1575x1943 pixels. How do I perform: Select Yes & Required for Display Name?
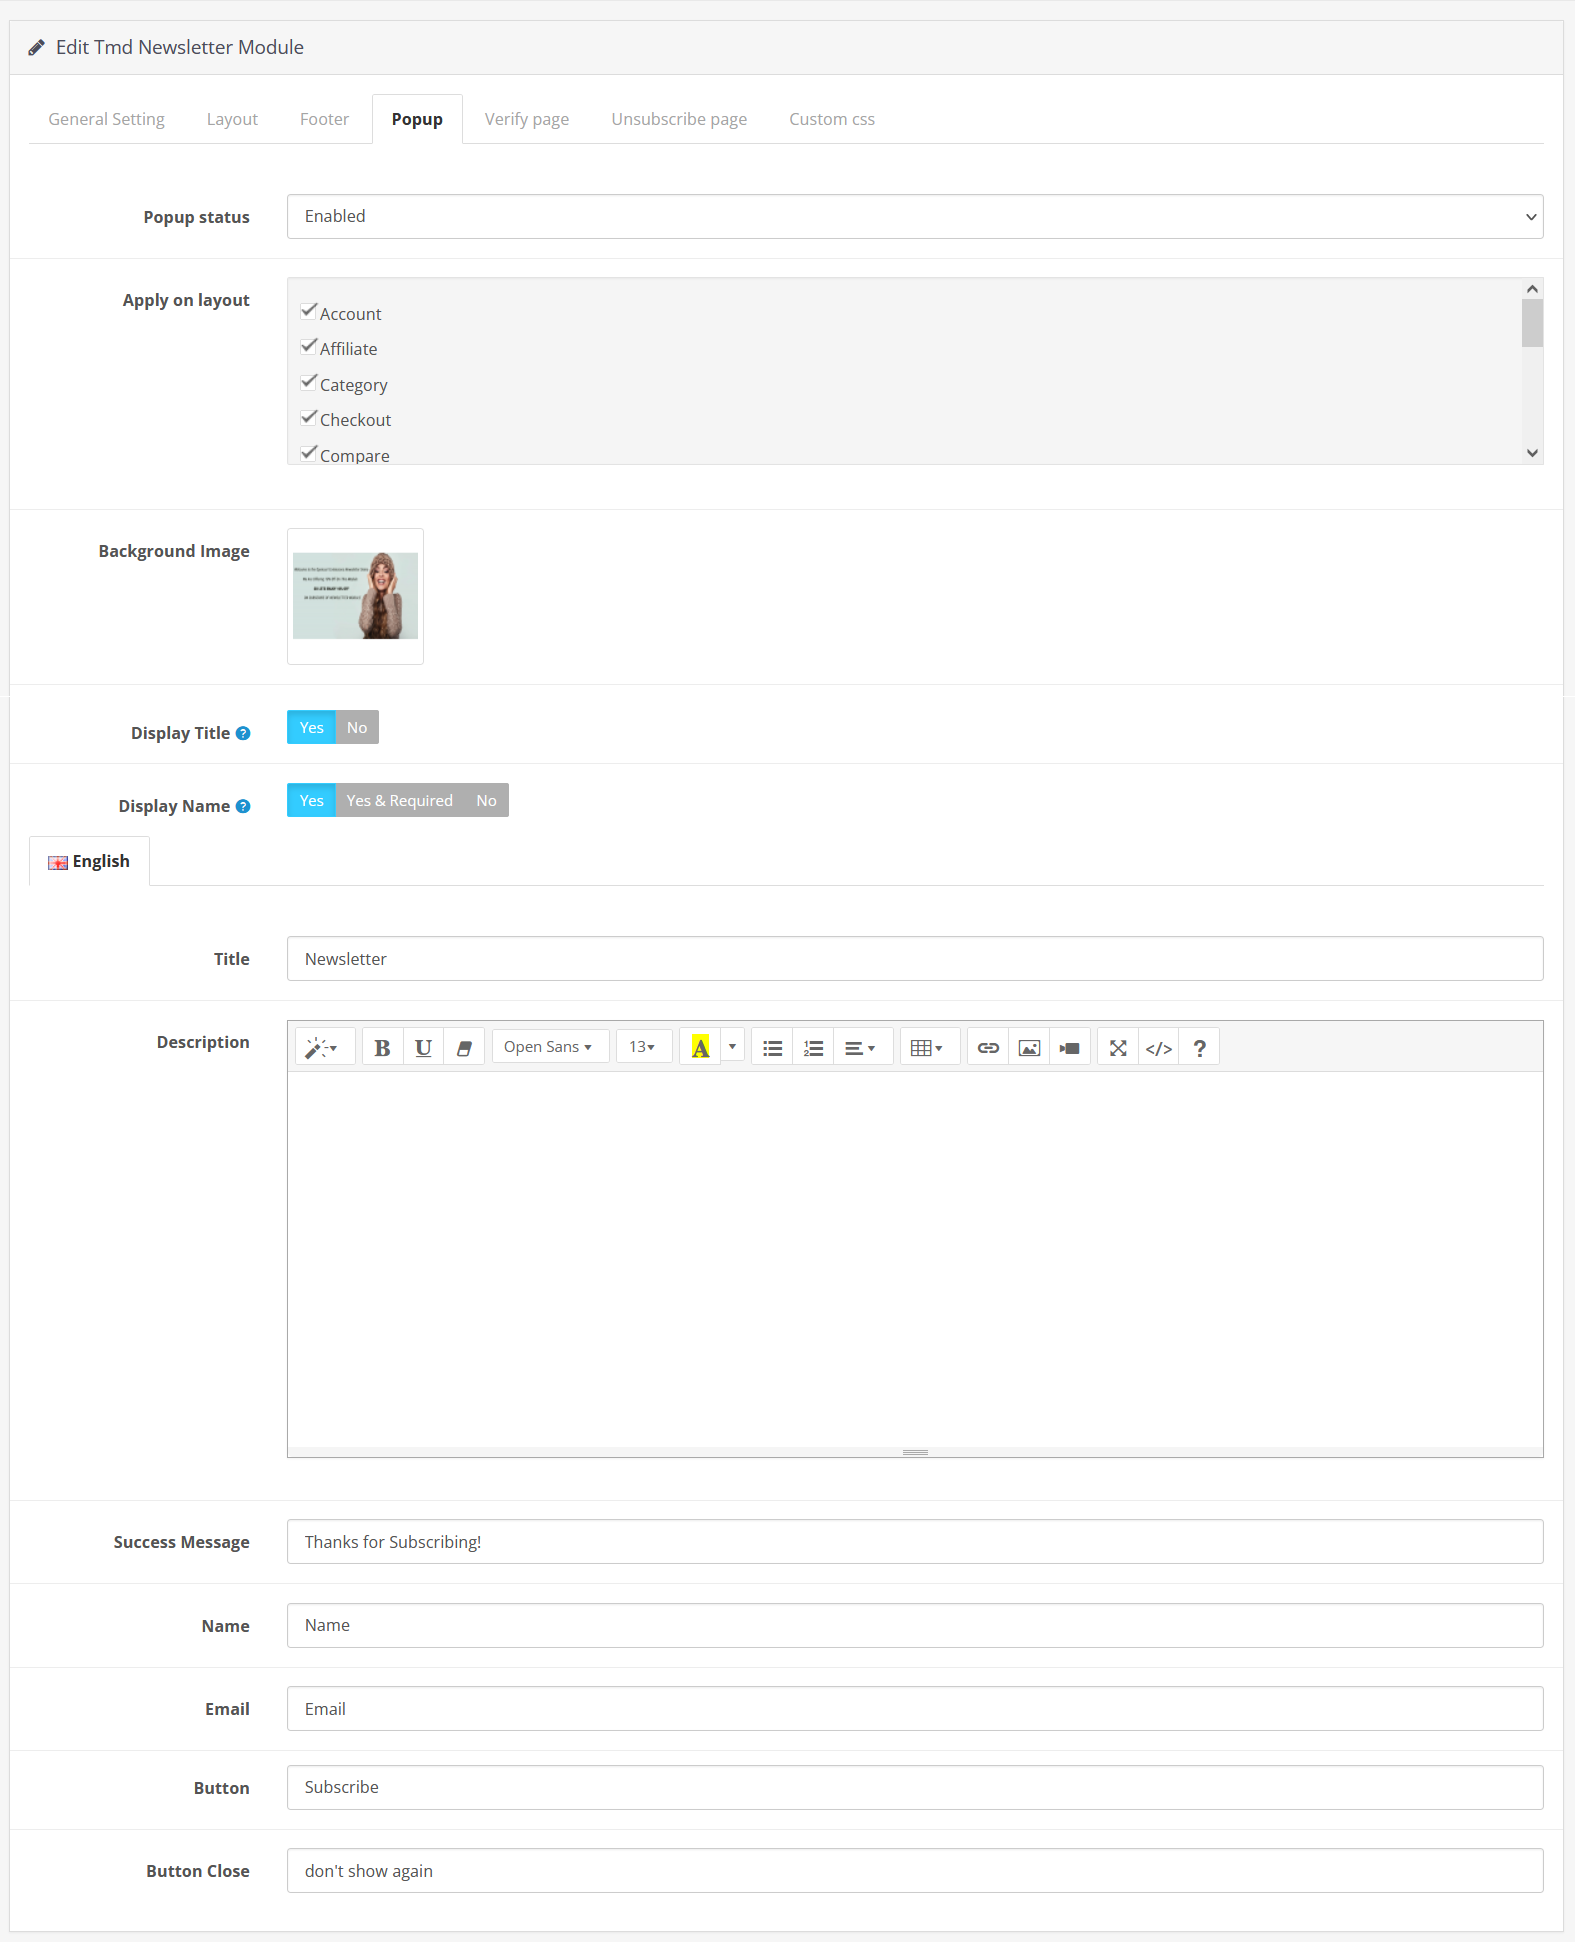click(x=399, y=800)
